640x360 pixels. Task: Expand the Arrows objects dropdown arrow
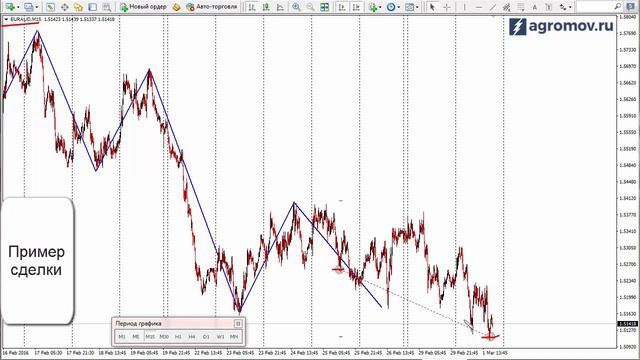(570, 7)
